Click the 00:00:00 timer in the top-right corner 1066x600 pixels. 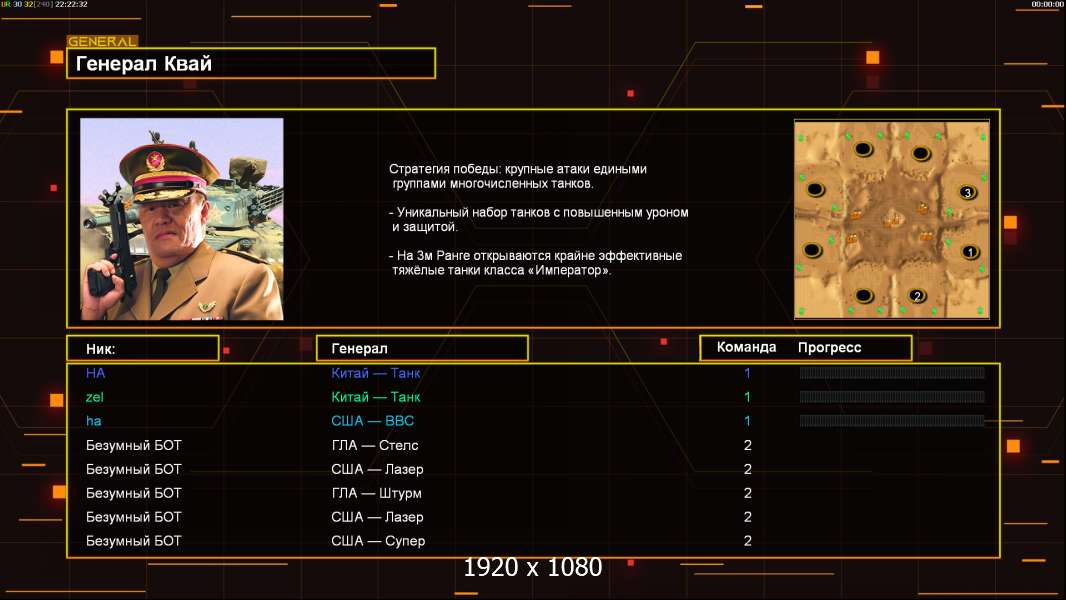[1047, 4]
